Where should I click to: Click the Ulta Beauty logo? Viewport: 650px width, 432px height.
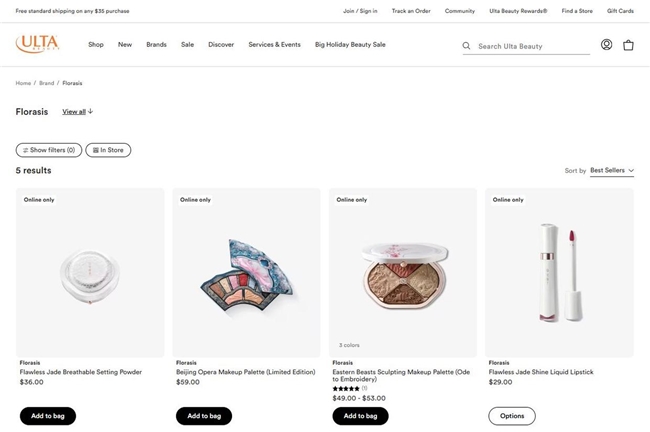click(x=37, y=44)
